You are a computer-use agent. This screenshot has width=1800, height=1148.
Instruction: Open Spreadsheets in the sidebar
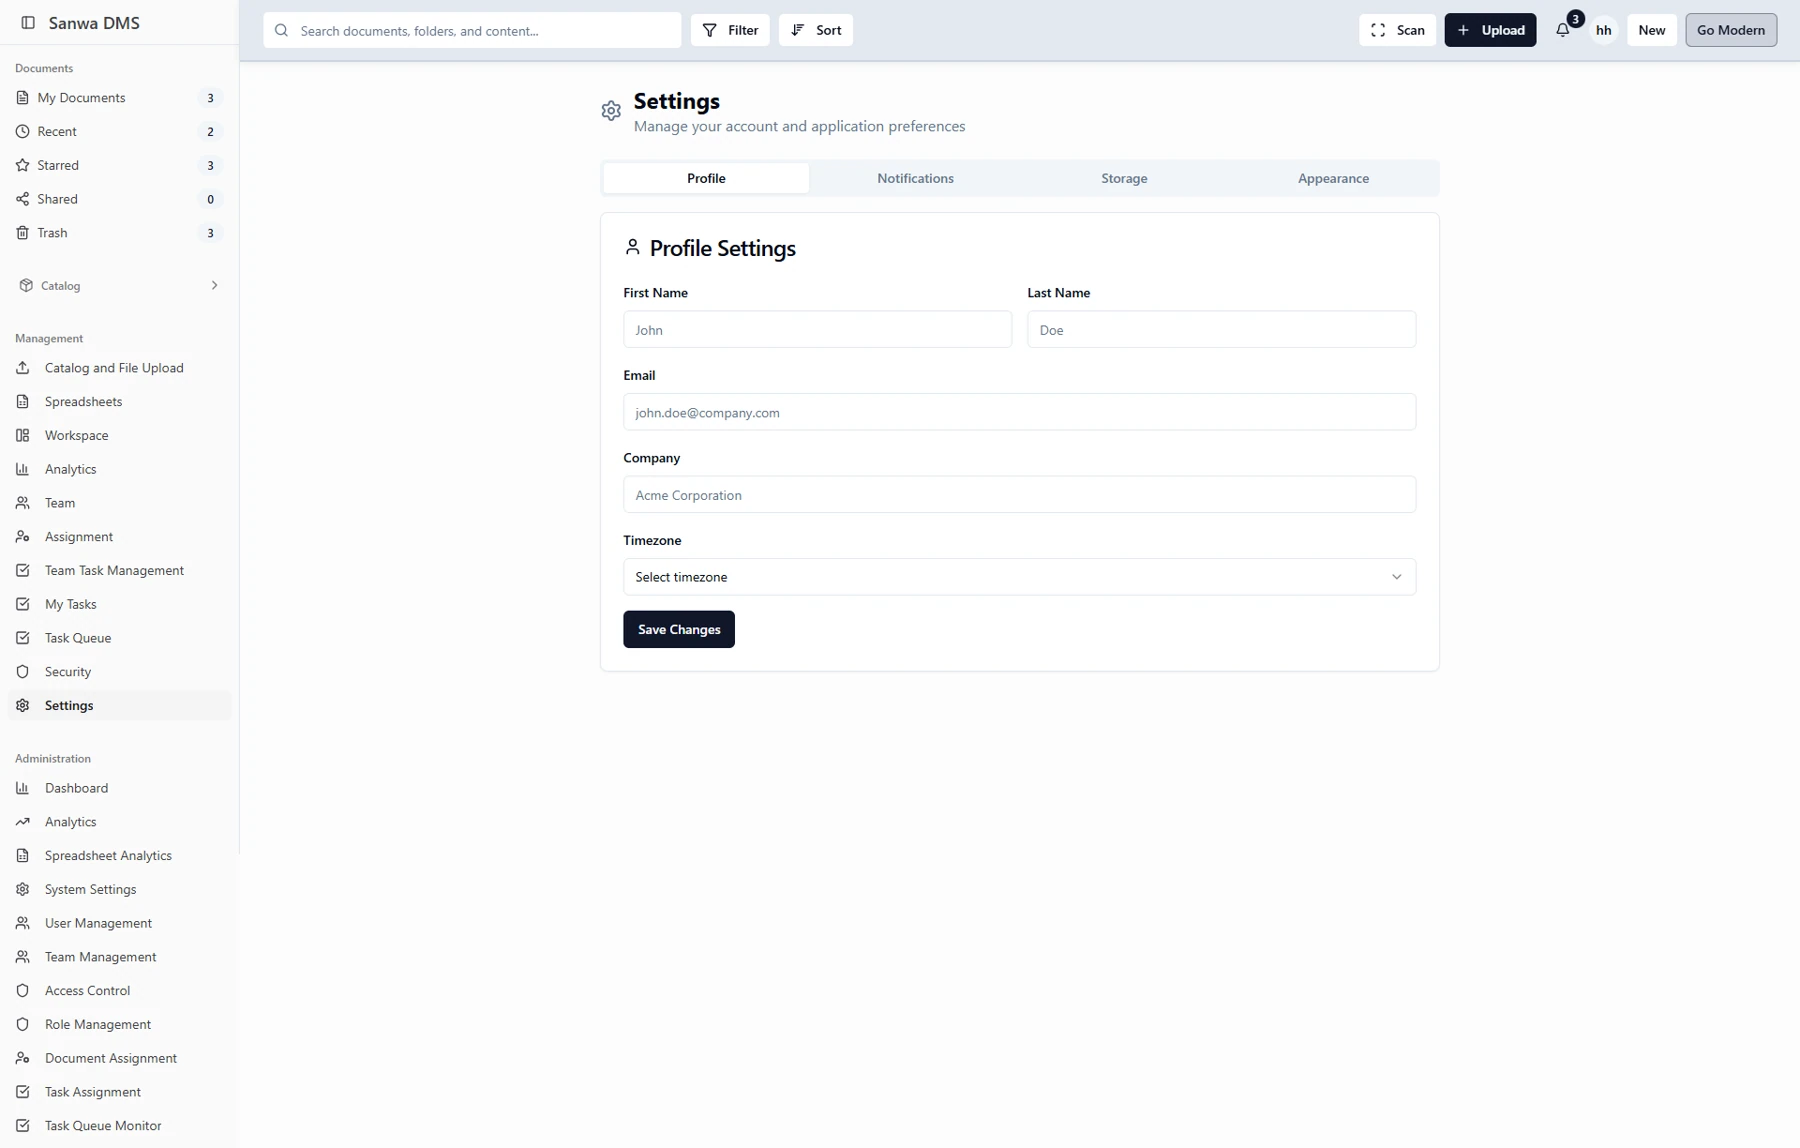(x=120, y=402)
